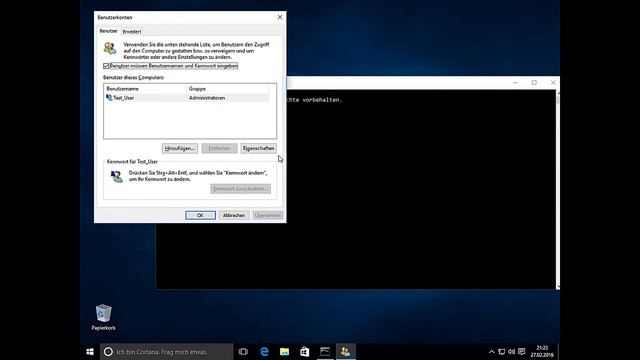Viewport: 640px width, 360px height.
Task: Click the Benutzername column header
Action: tap(145, 89)
